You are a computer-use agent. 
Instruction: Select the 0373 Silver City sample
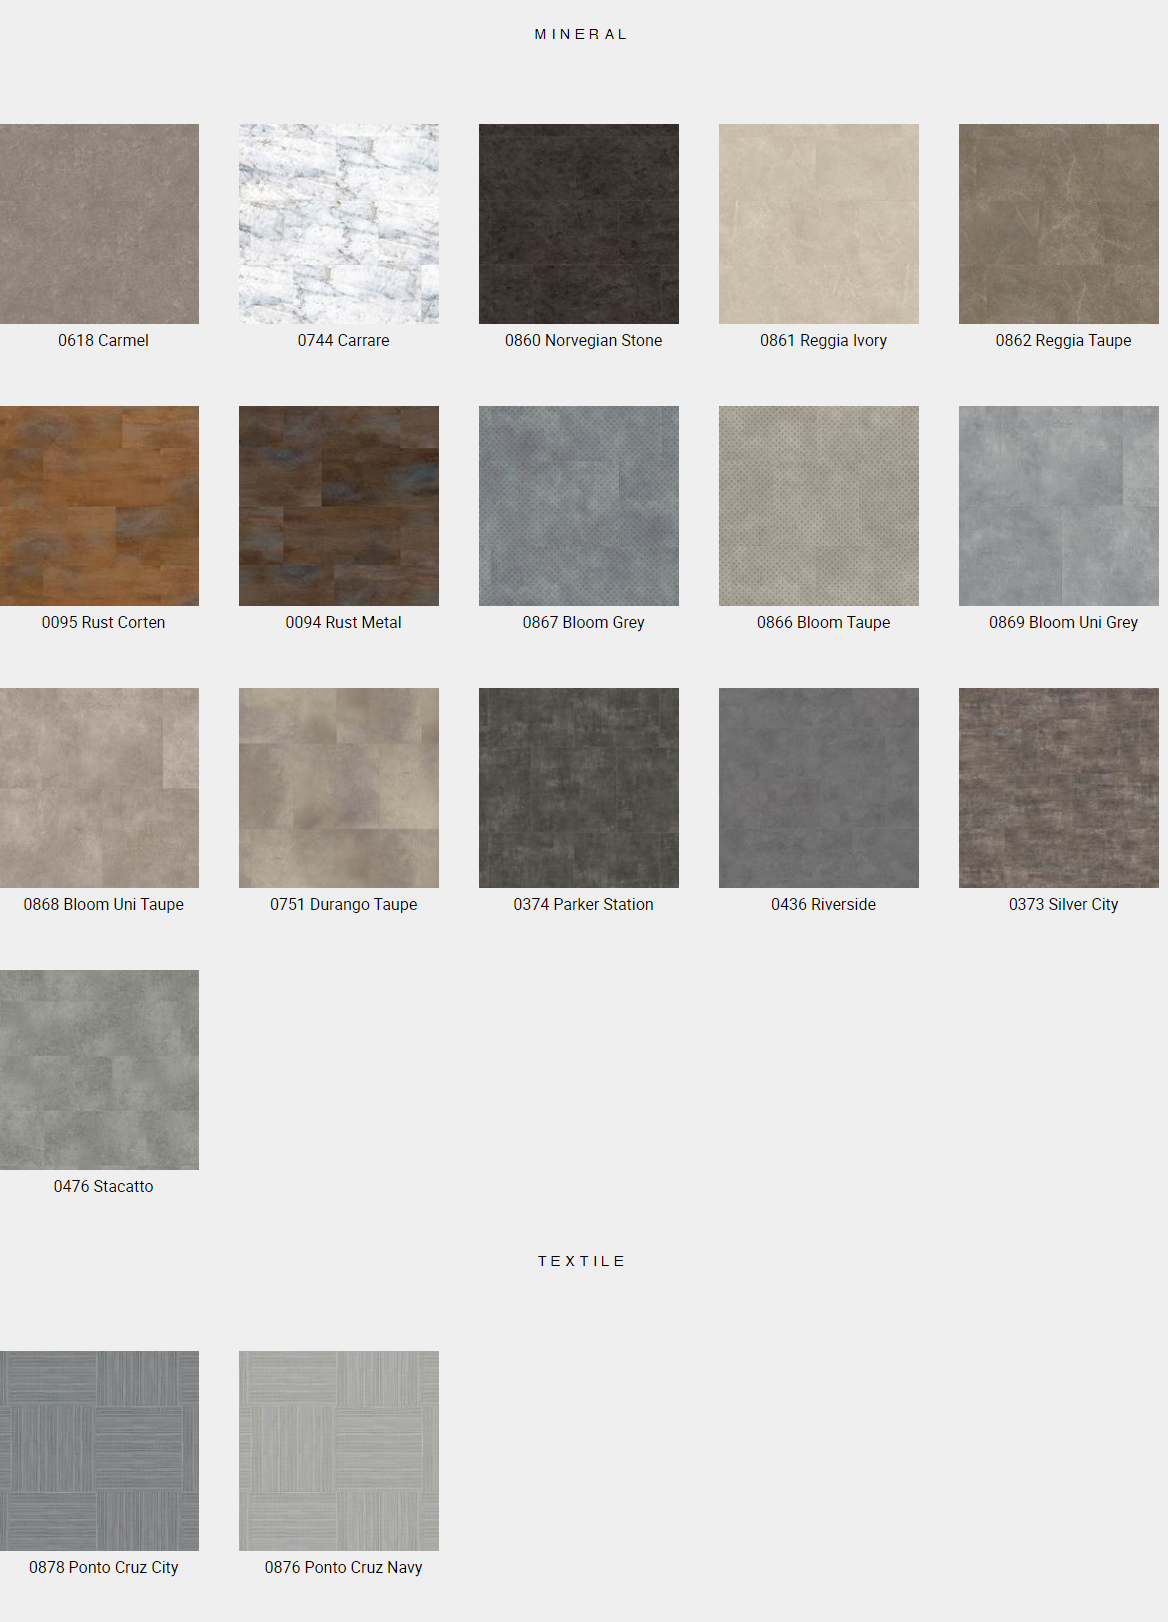pos(1059,788)
